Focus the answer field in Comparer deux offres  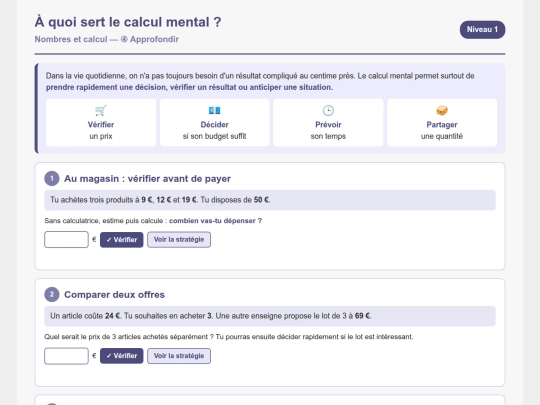point(66,356)
